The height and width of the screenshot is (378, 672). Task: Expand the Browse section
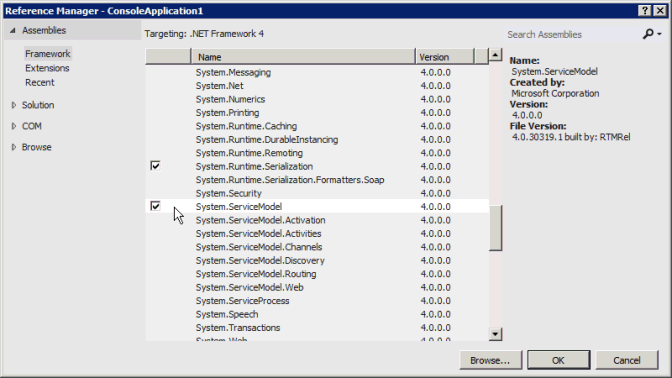click(14, 147)
